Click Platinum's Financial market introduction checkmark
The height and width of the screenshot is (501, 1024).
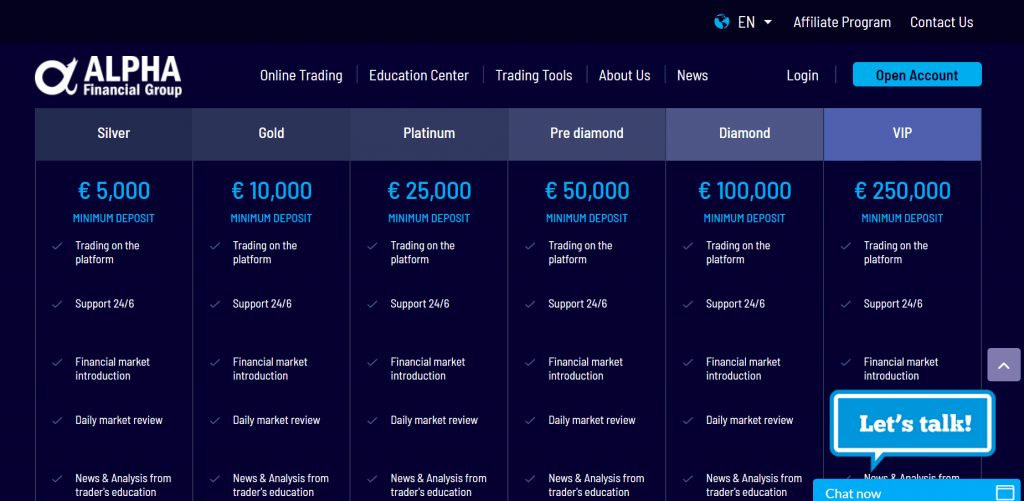click(x=372, y=362)
